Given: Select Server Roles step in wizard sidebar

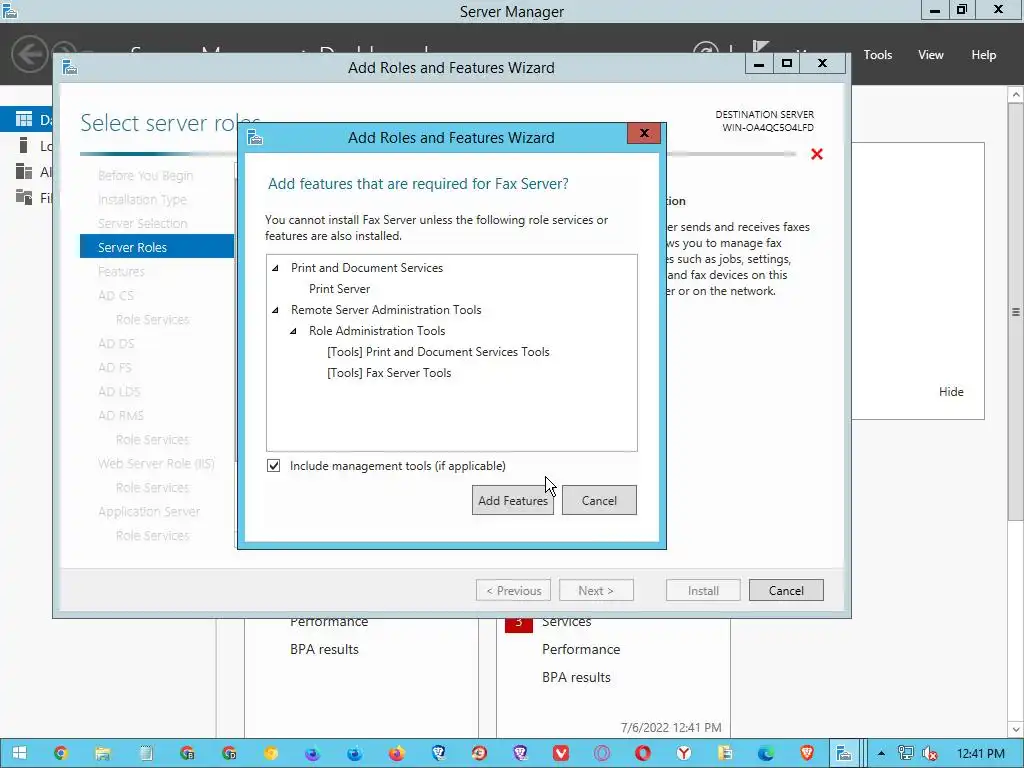Looking at the screenshot, I should (x=157, y=247).
